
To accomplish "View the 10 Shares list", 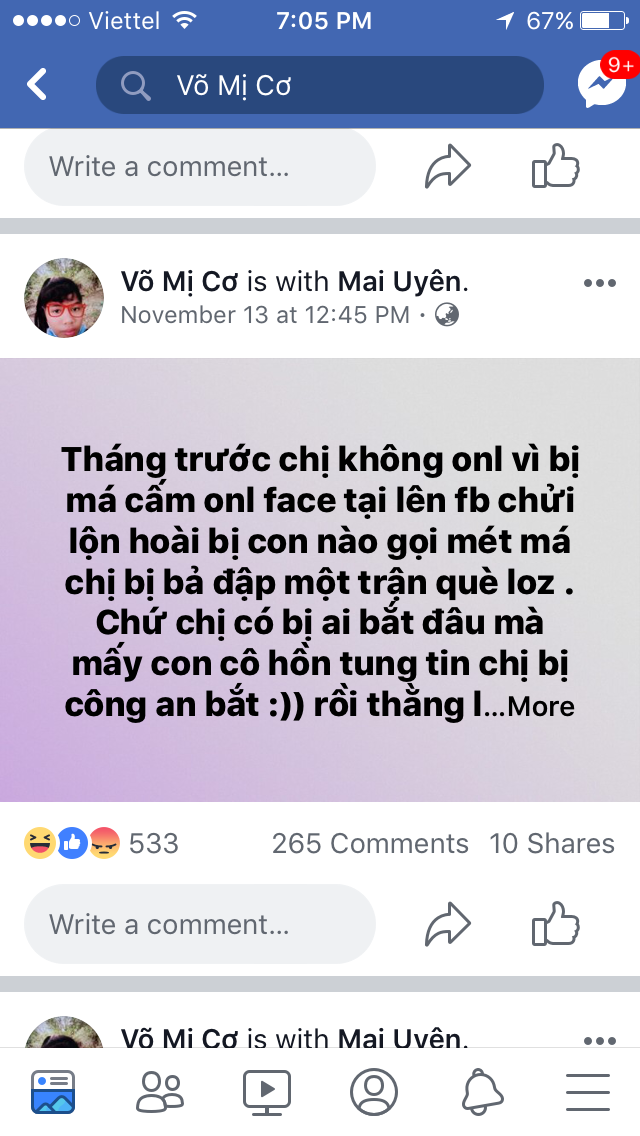I will tap(552, 843).
